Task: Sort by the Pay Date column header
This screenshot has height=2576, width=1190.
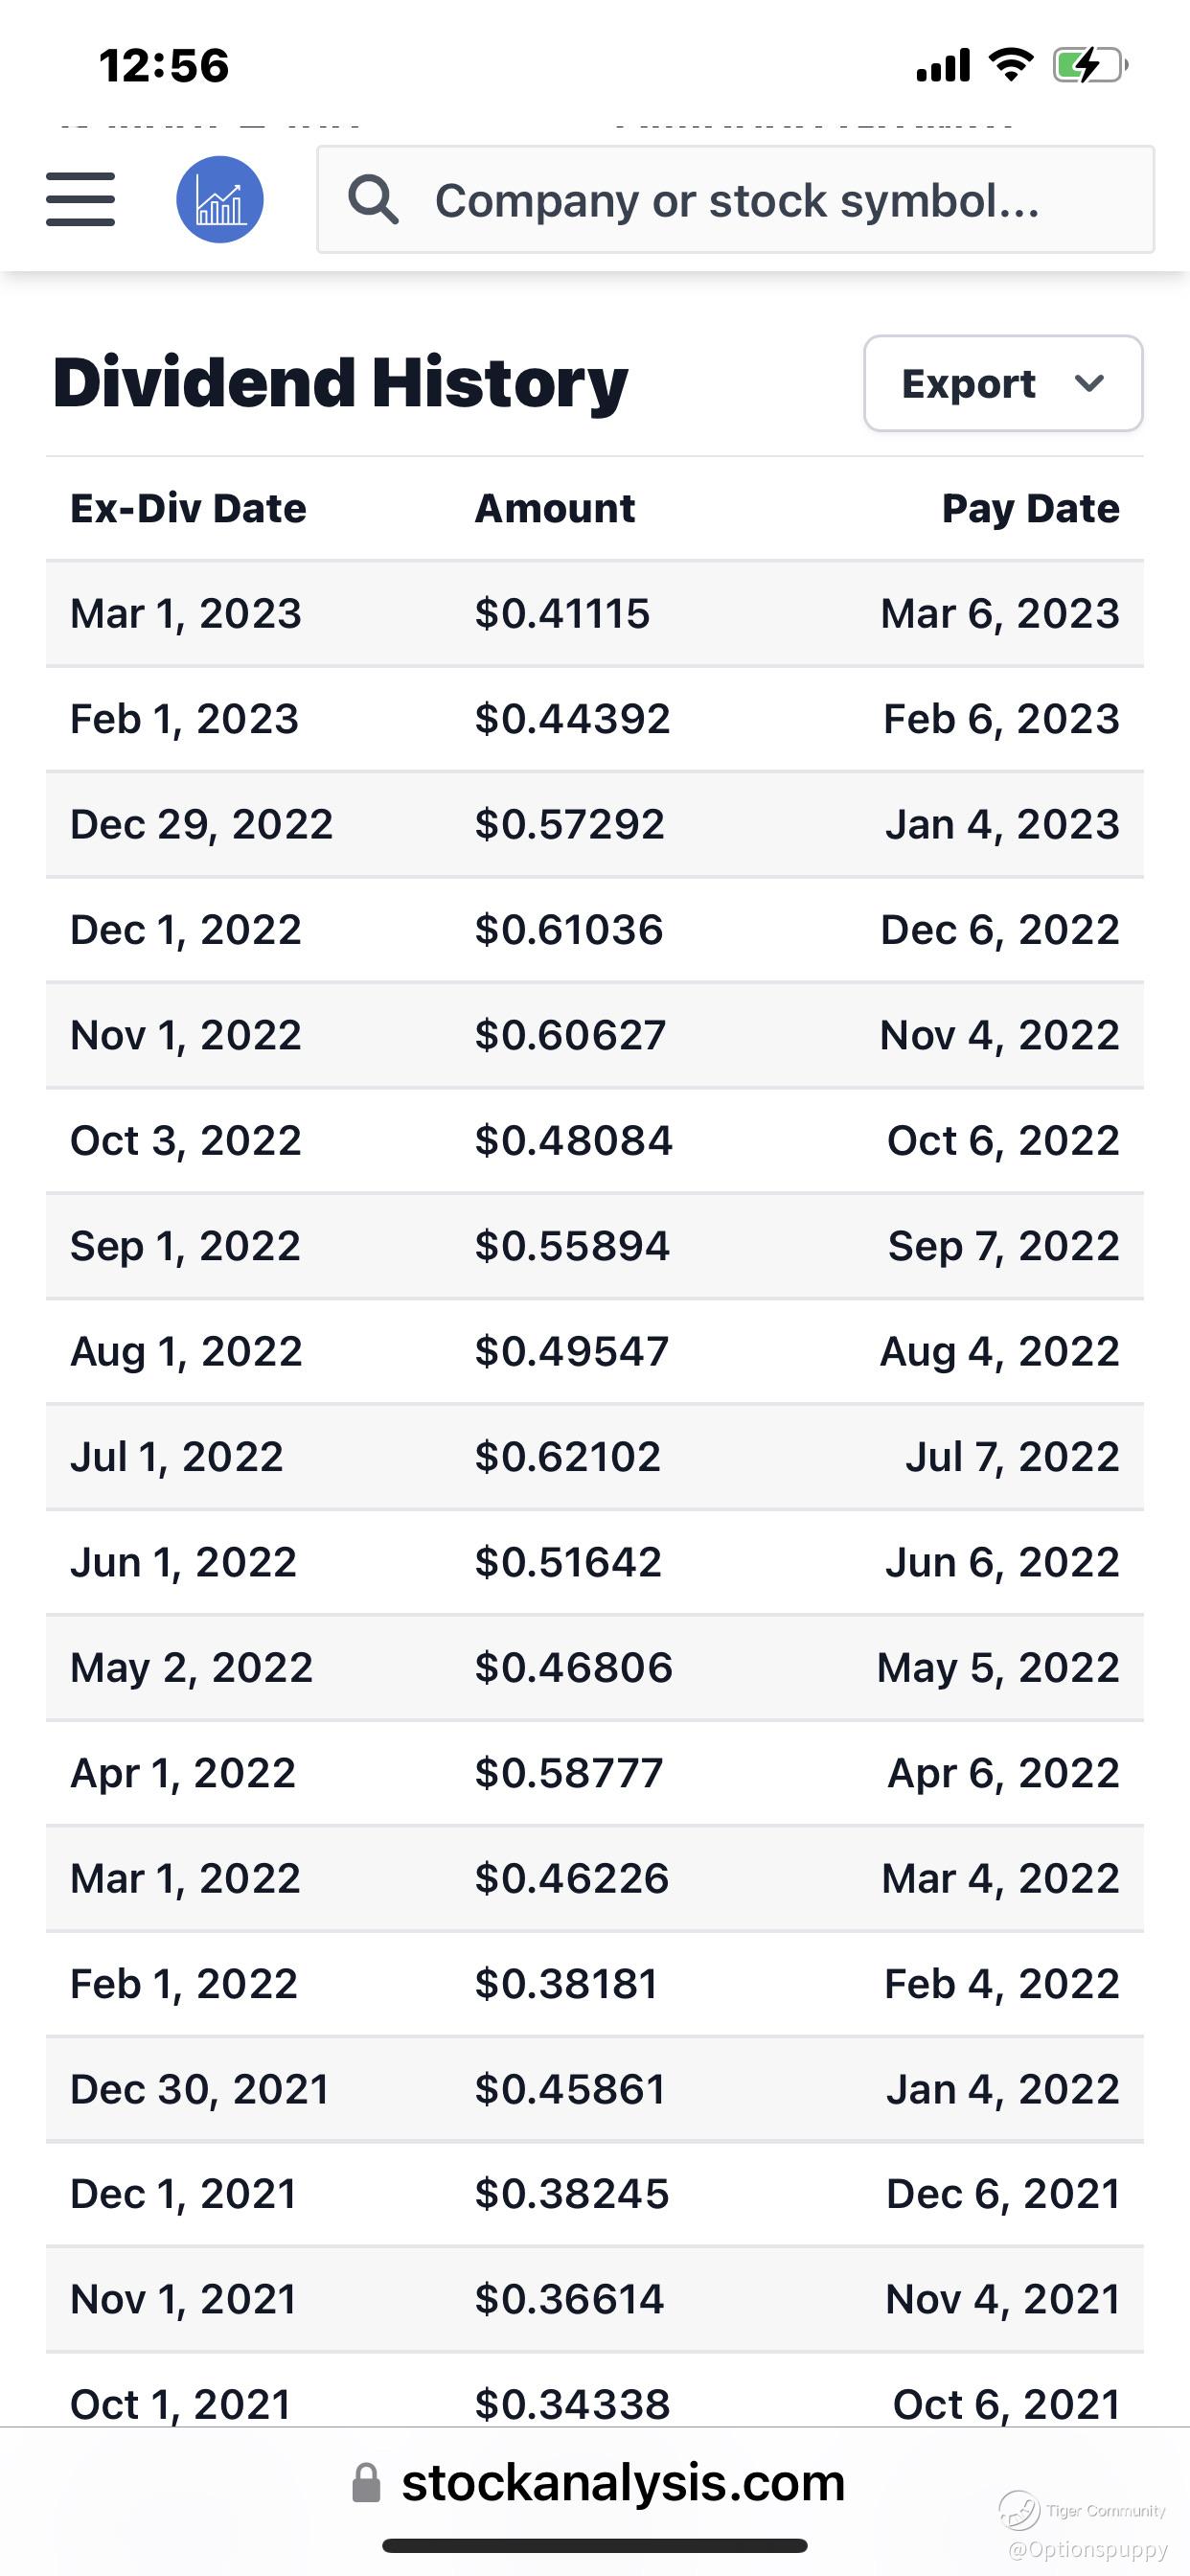Action: click(1030, 509)
